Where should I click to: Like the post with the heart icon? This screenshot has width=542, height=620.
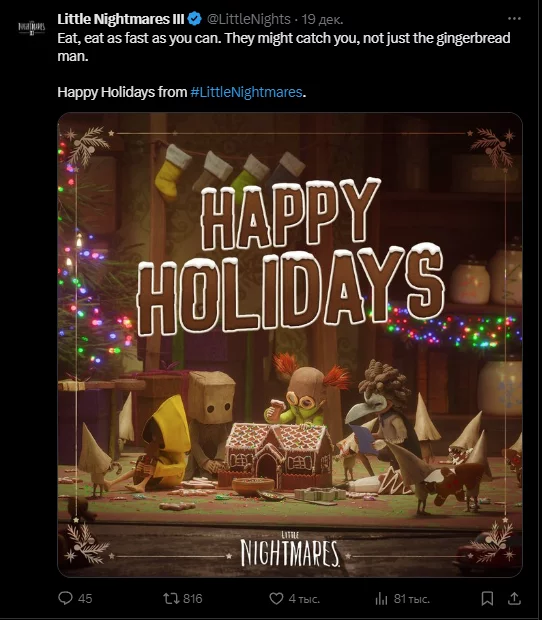click(x=276, y=598)
